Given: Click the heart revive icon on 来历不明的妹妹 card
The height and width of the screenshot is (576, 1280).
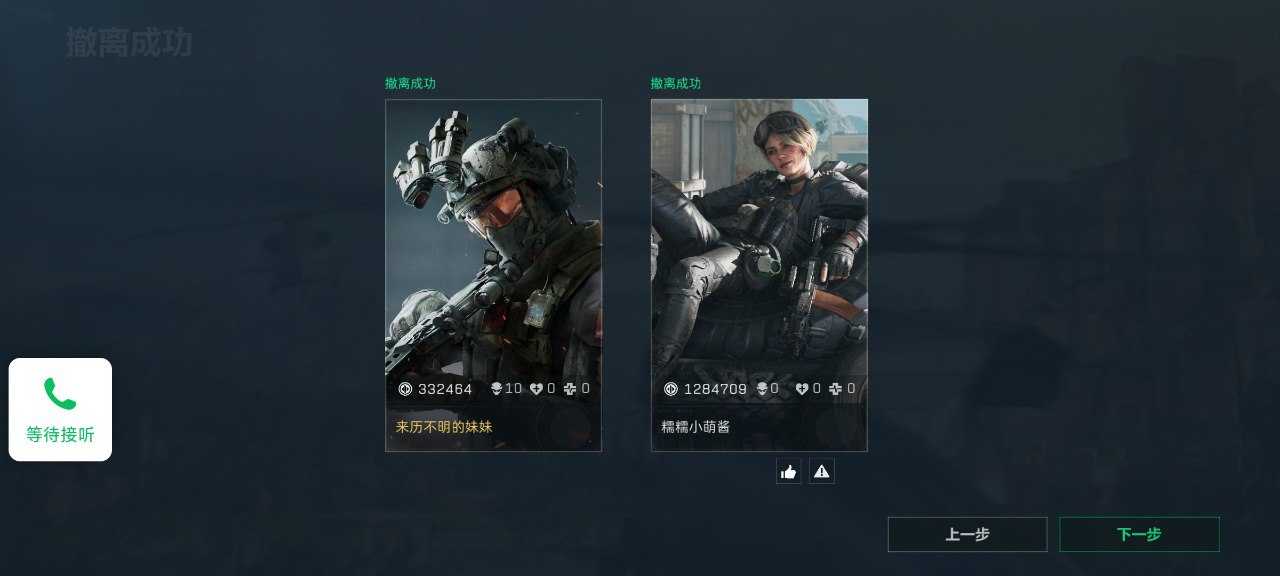Looking at the screenshot, I should coord(536,389).
